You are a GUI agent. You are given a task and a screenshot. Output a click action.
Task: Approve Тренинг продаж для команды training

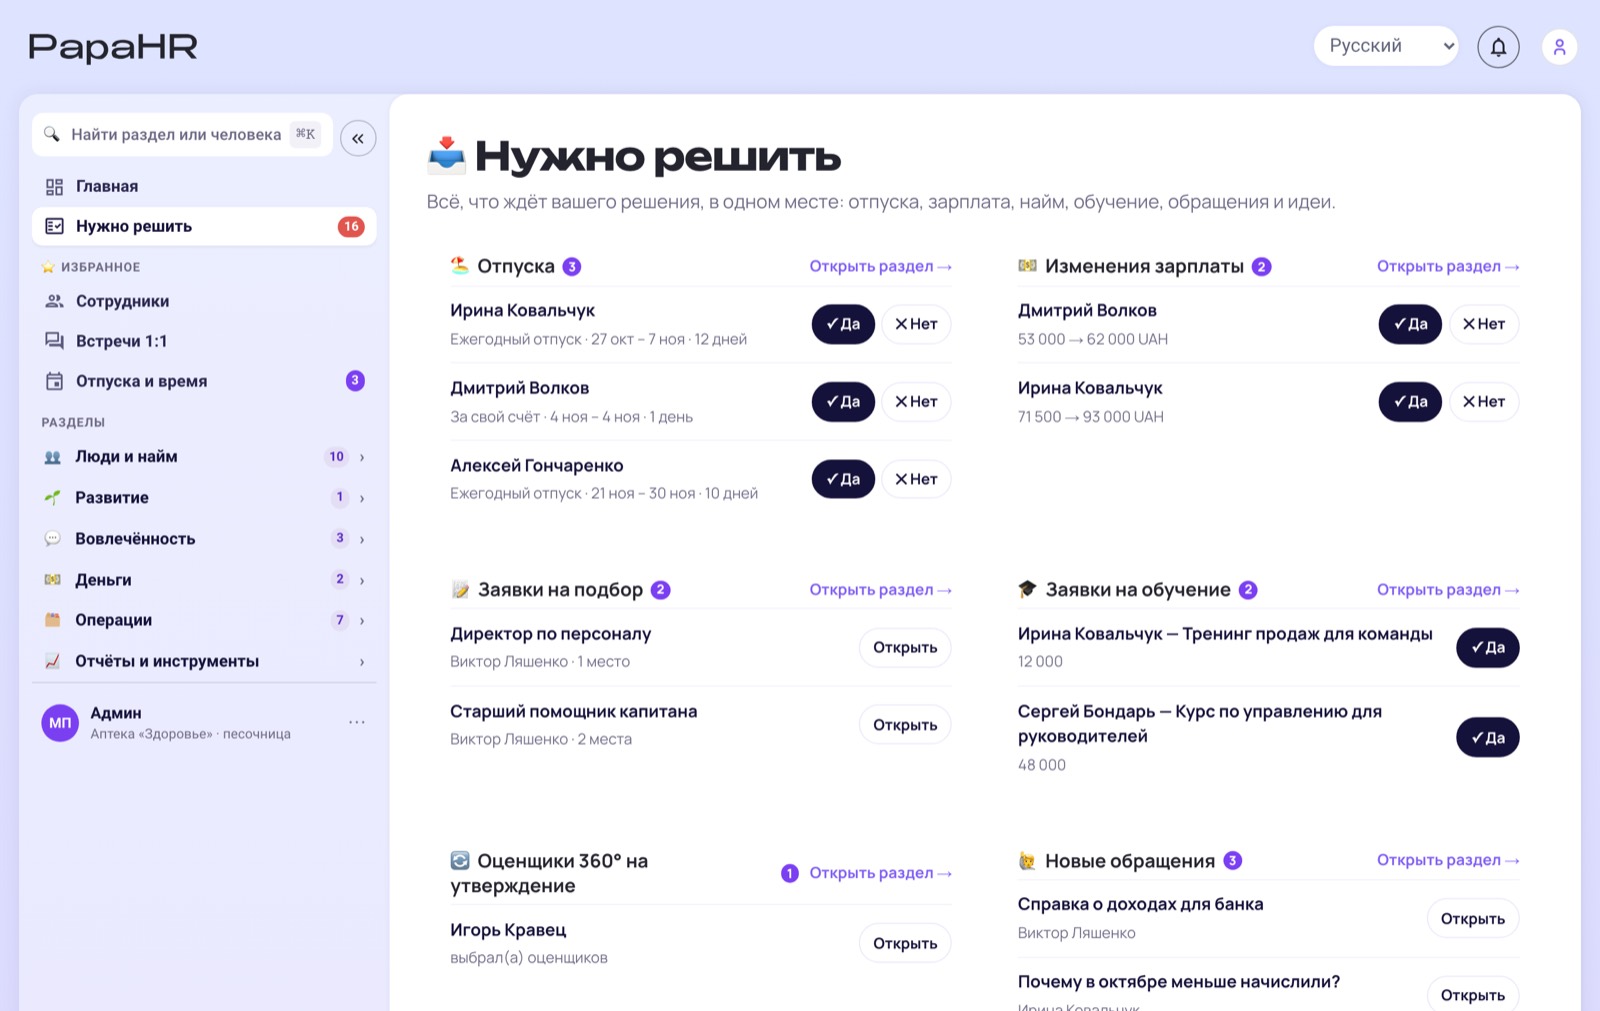coord(1488,647)
